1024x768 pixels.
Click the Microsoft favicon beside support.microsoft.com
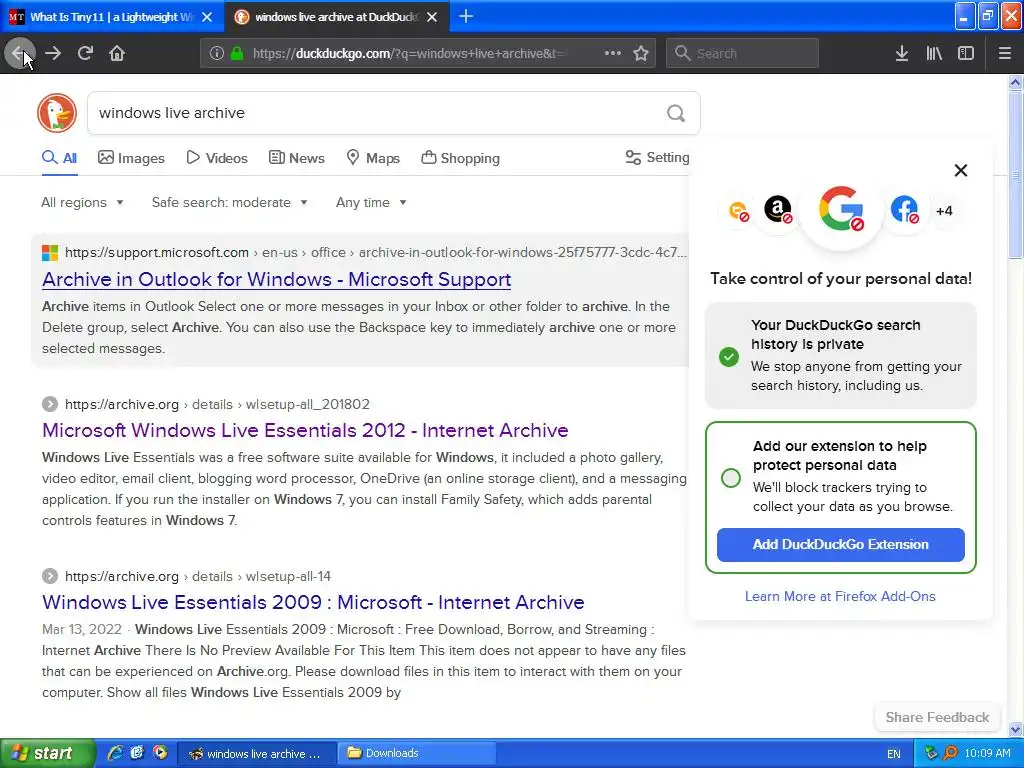click(50, 253)
